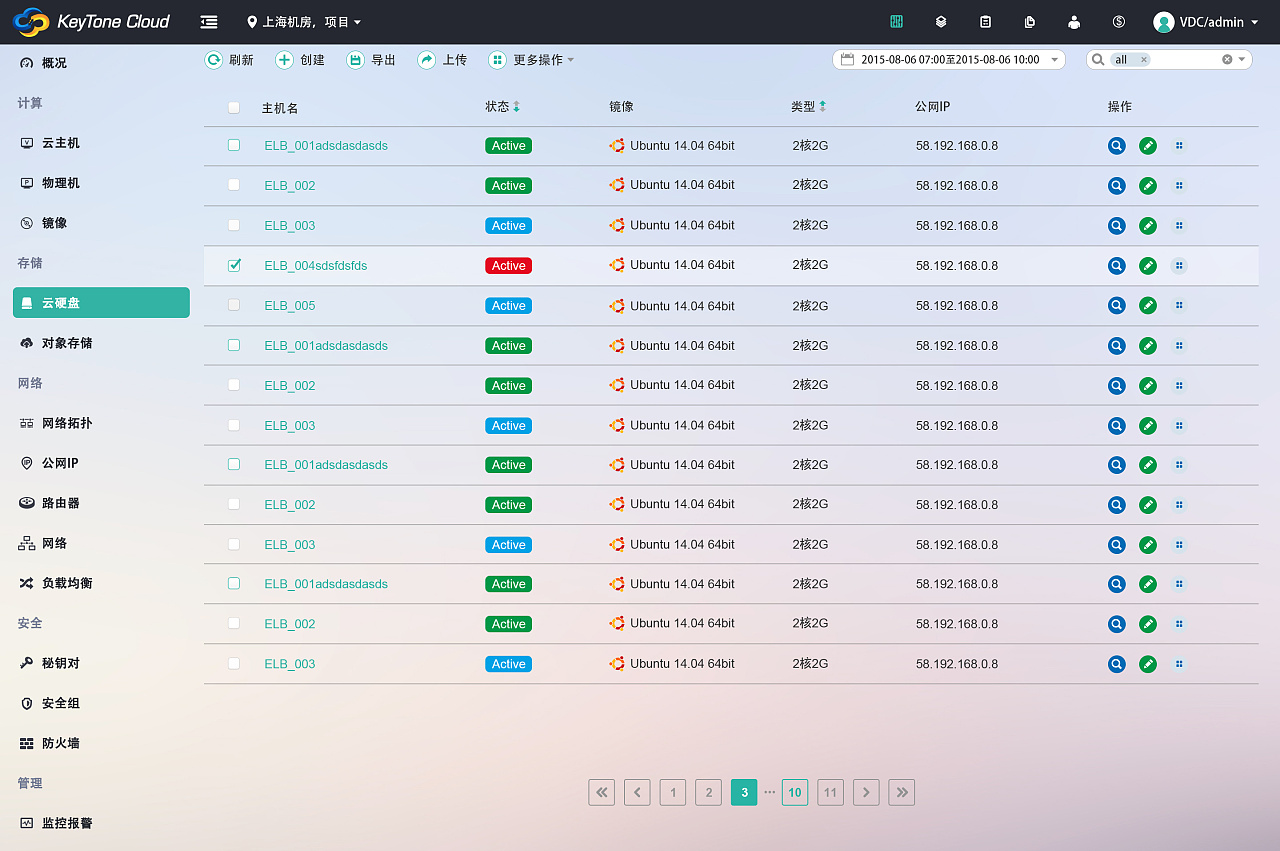Check the checkbox for ELB_002 row
Image resolution: width=1280 pixels, height=851 pixels.
tap(233, 185)
